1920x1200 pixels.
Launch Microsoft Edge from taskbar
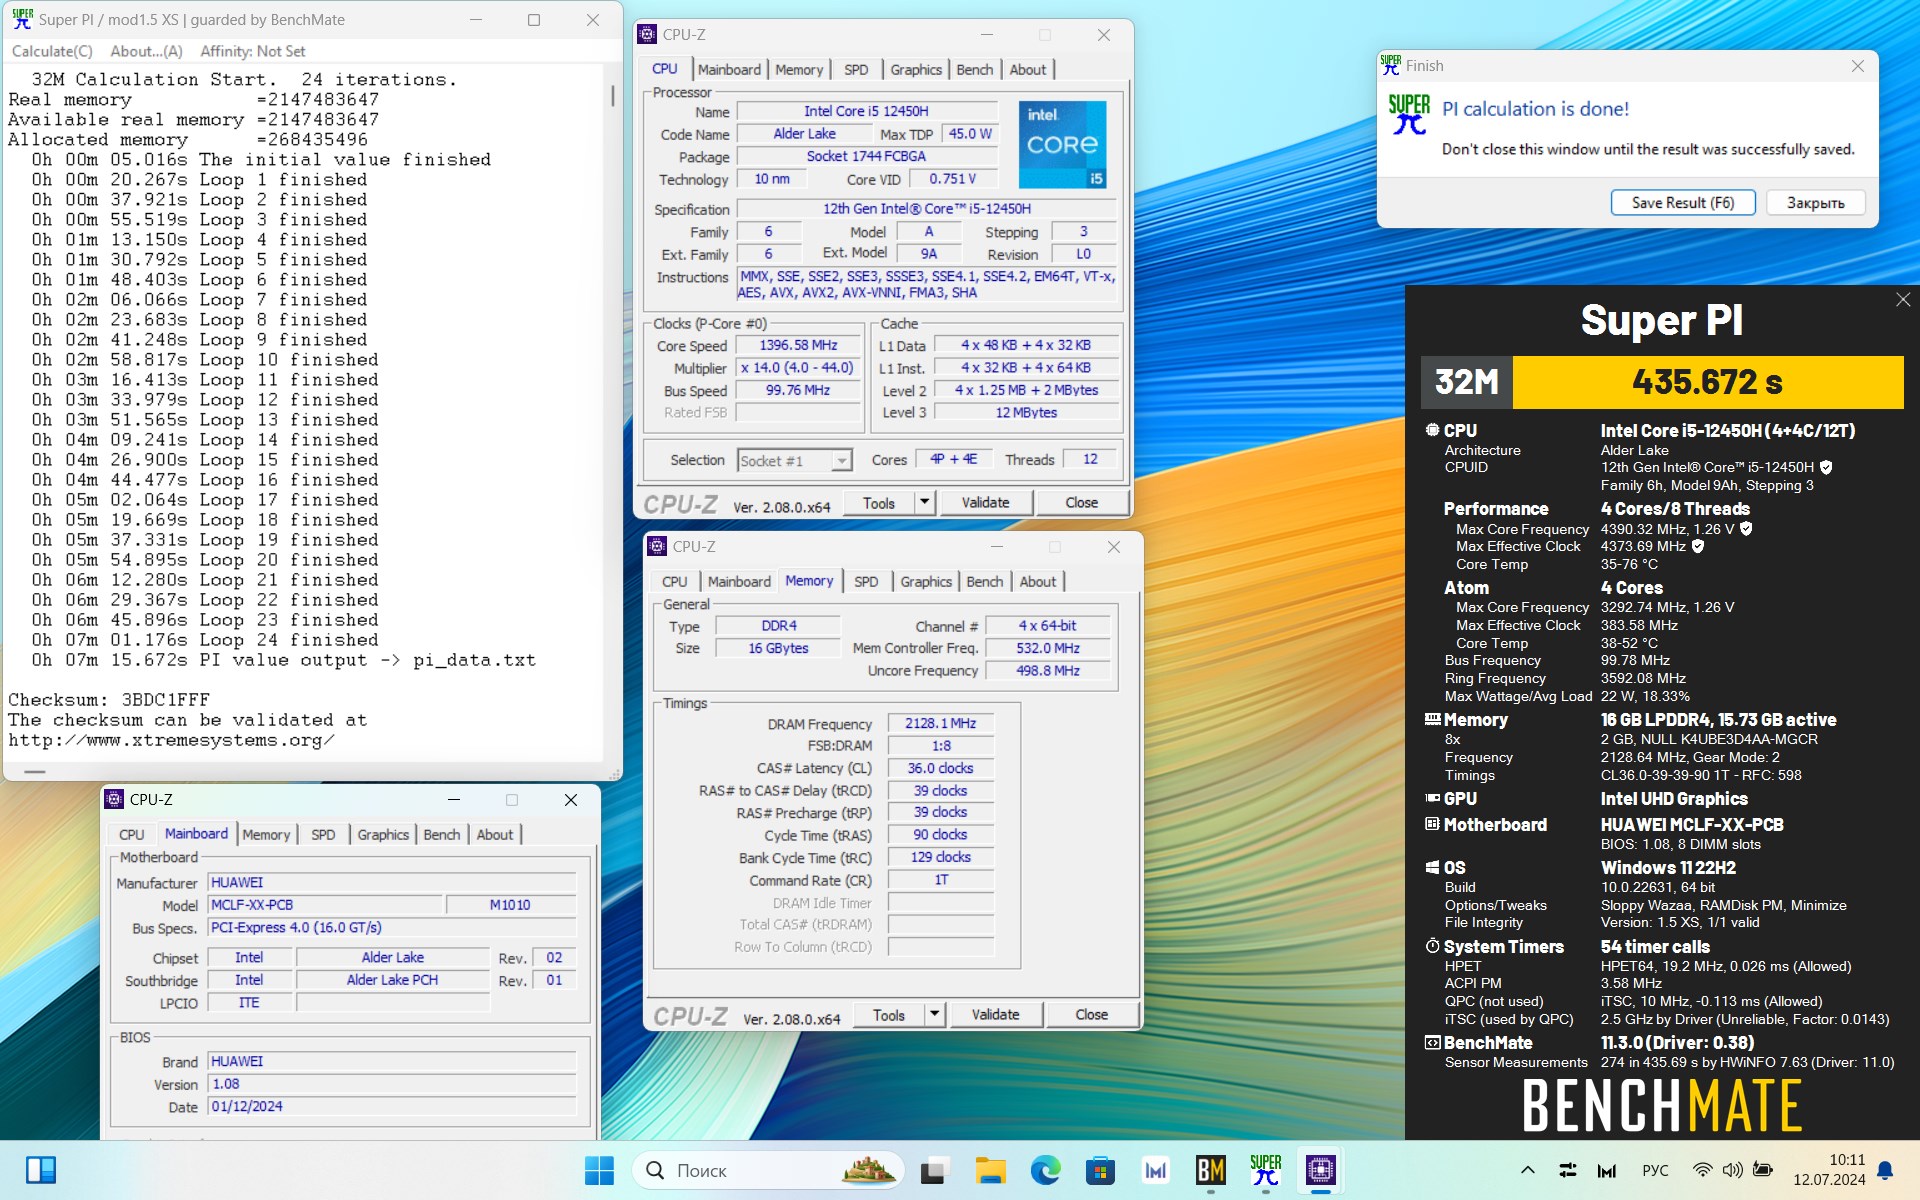(1045, 1170)
